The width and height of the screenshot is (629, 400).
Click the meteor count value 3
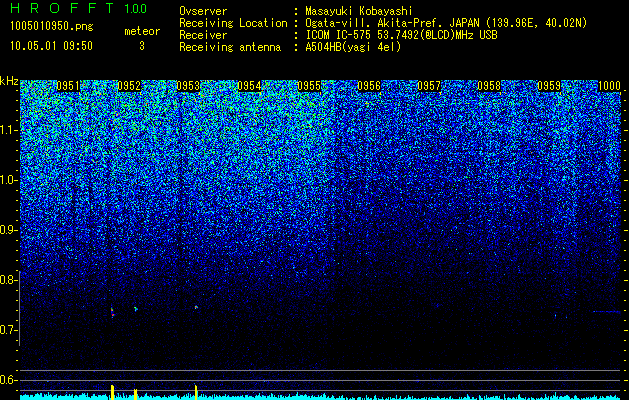pyautogui.click(x=142, y=46)
